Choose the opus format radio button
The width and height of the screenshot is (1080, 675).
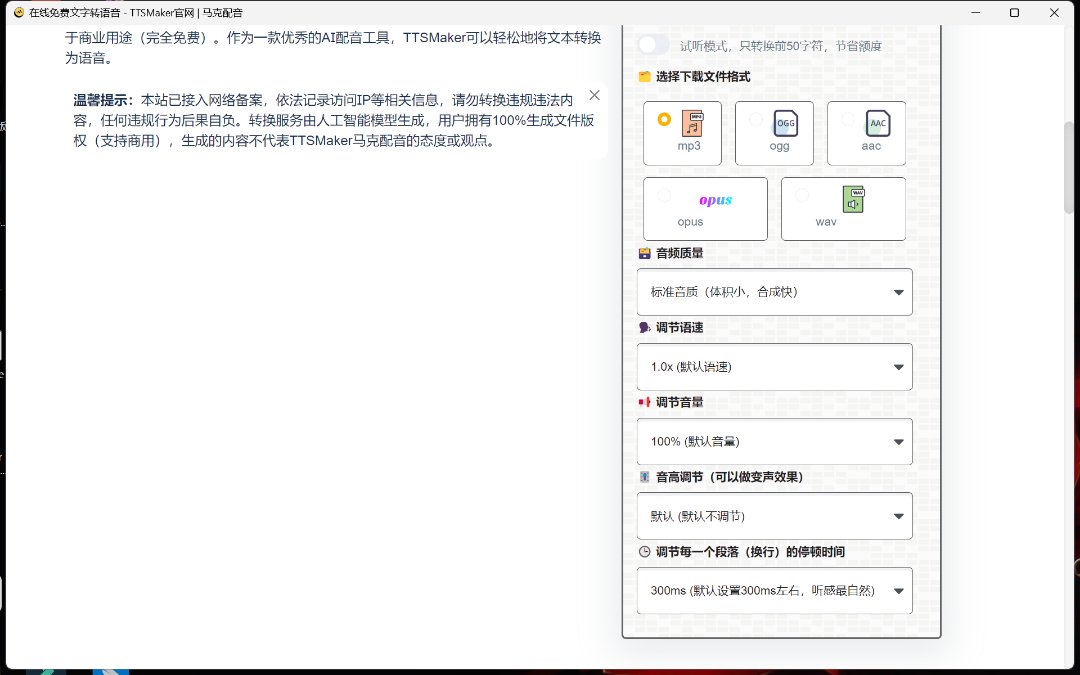coord(664,196)
